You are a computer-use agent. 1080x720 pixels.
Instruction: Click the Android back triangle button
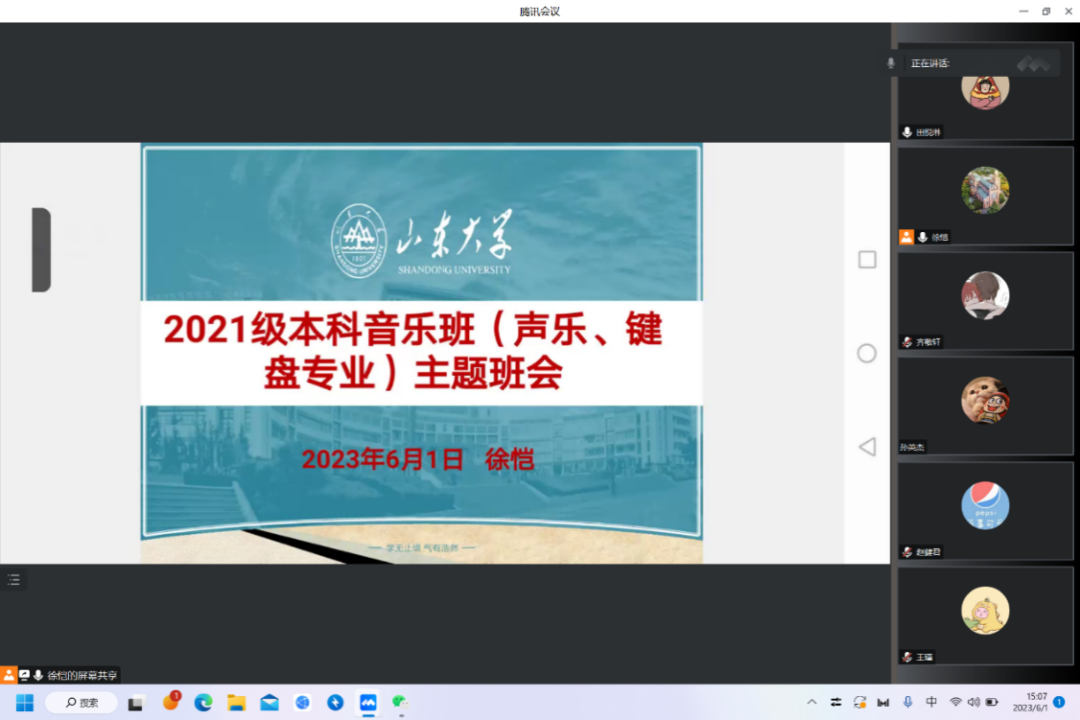(x=867, y=447)
